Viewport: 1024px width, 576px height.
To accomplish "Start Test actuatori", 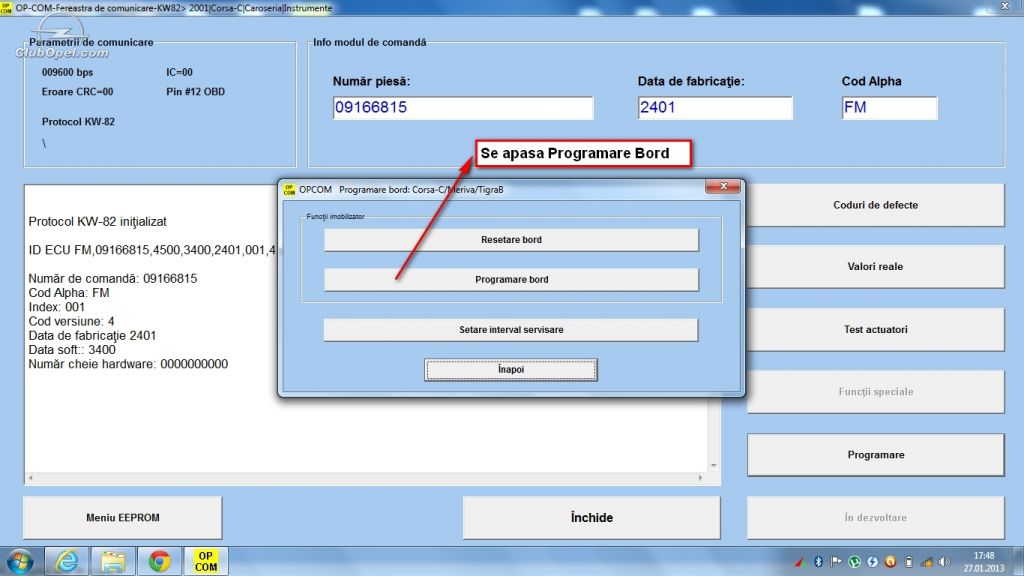I will click(x=876, y=330).
